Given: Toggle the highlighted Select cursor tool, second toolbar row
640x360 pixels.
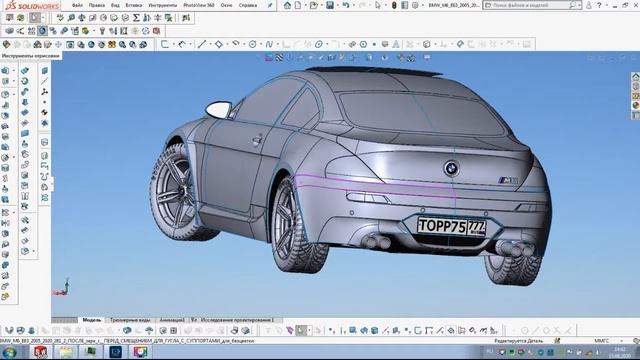Looking at the screenshot, I should (35, 18).
